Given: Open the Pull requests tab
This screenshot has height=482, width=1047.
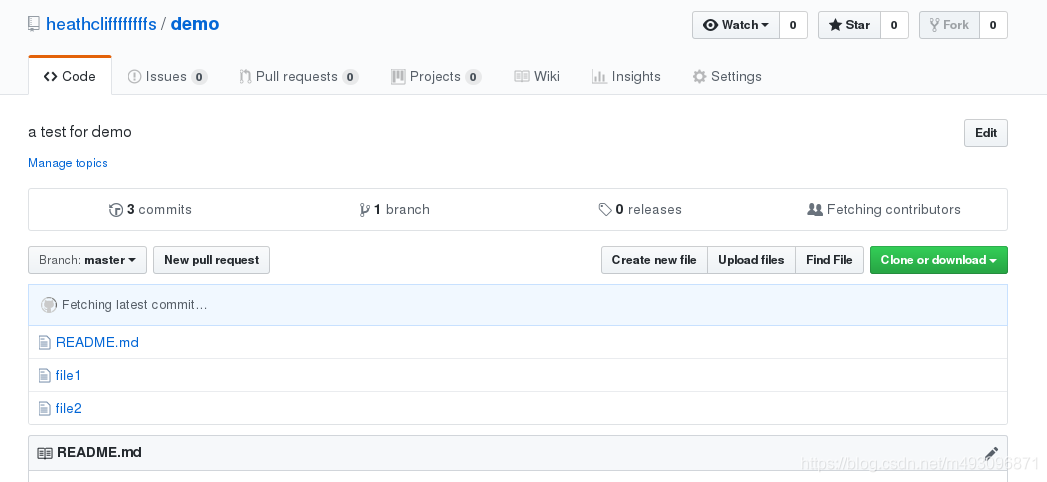Looking at the screenshot, I should point(298,77).
